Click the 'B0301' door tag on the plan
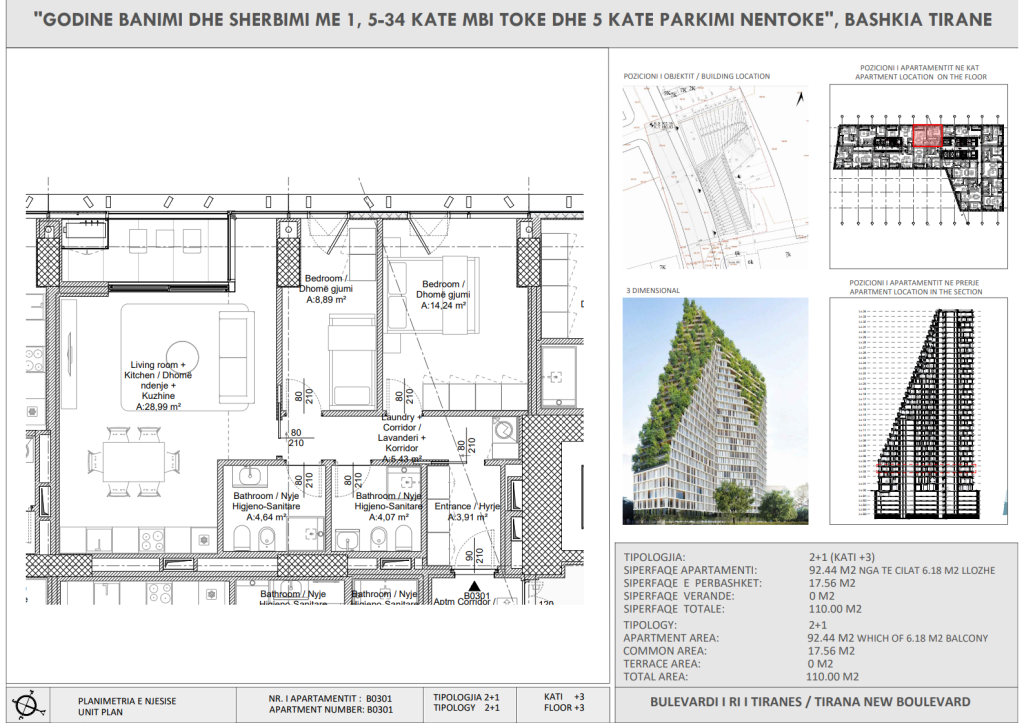 (477, 596)
